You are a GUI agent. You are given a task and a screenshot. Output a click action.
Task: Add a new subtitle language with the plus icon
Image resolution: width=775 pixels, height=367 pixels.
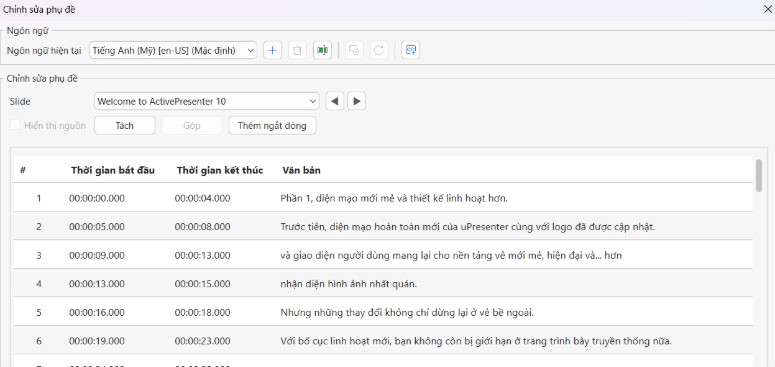[272, 50]
